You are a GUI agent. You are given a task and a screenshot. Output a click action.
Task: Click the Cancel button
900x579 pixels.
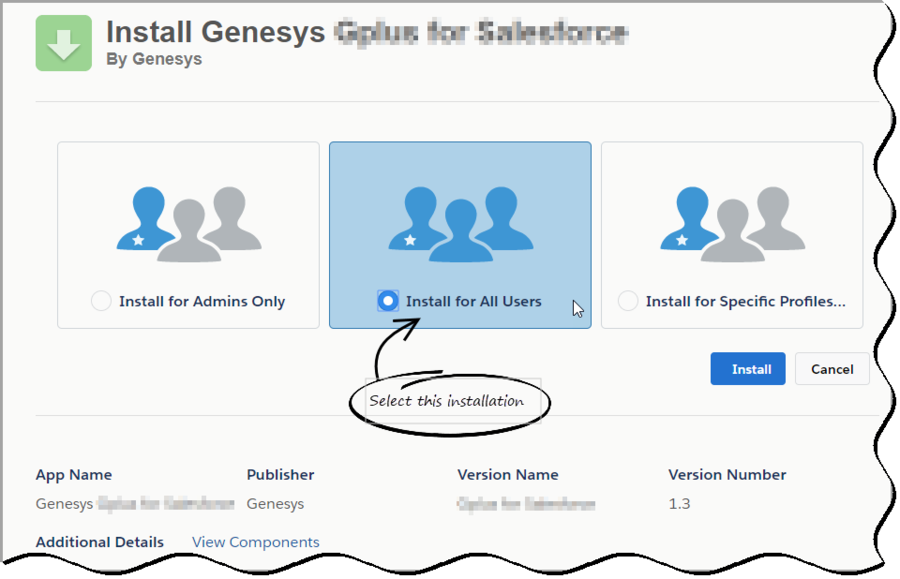tap(832, 368)
